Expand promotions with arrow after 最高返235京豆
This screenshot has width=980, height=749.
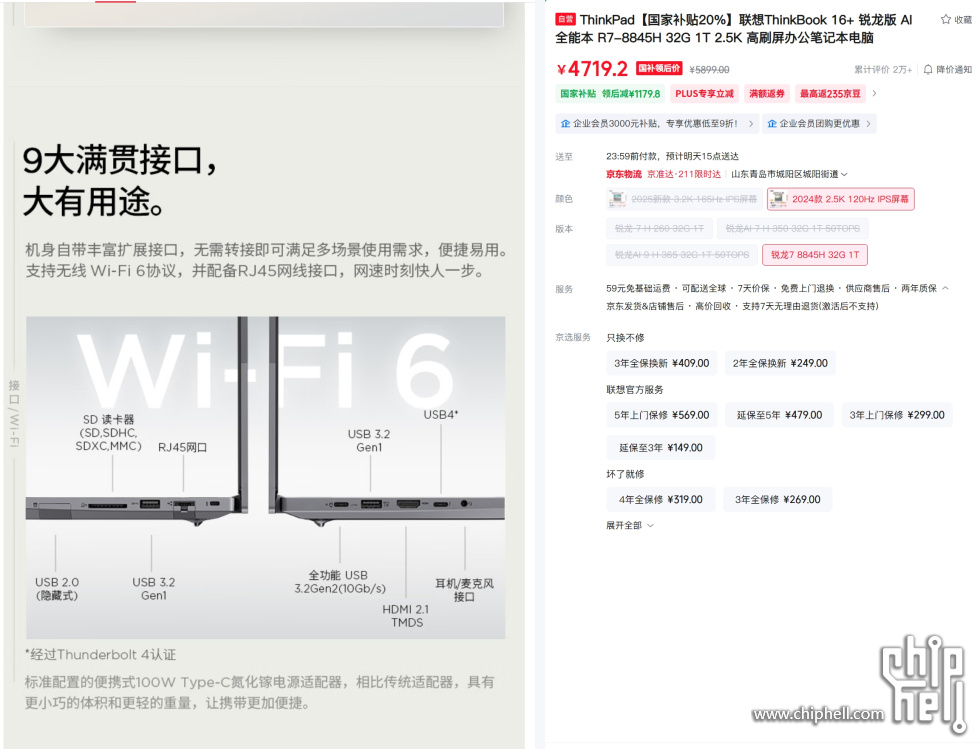pos(874,93)
